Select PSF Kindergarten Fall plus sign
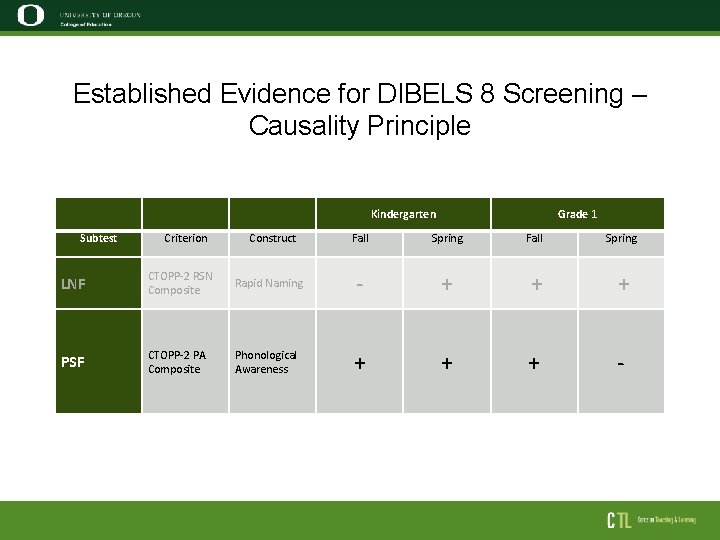This screenshot has height=540, width=720. [360, 363]
